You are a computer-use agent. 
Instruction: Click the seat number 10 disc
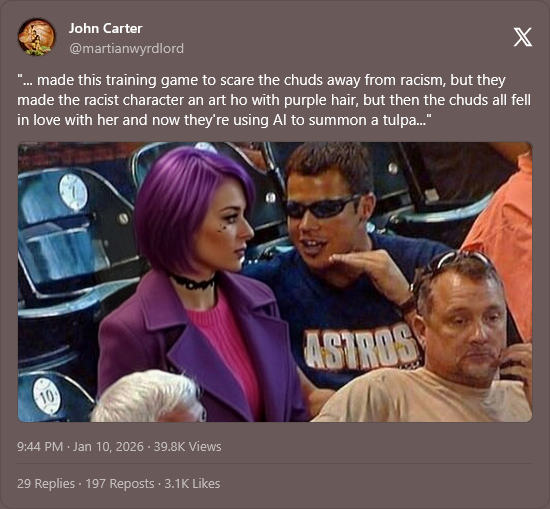coord(47,396)
